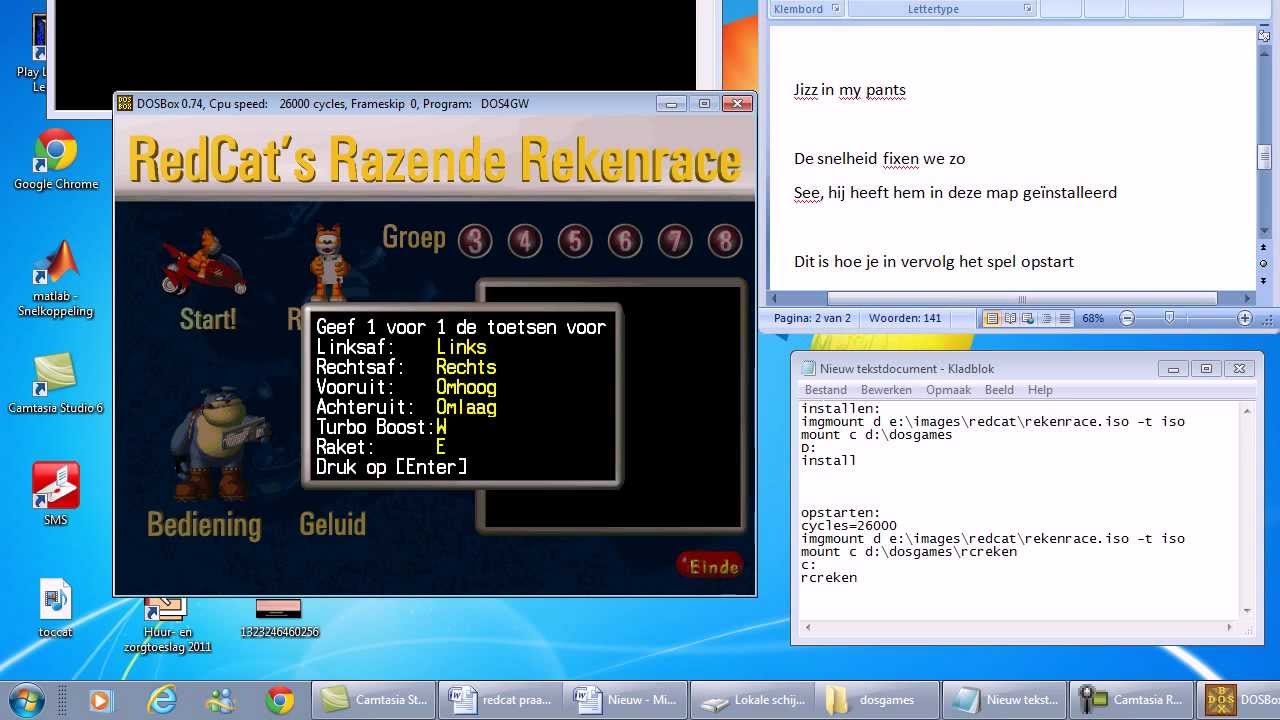
Task: Click Word vertical scrollbar down arrow
Action: 1264,231
